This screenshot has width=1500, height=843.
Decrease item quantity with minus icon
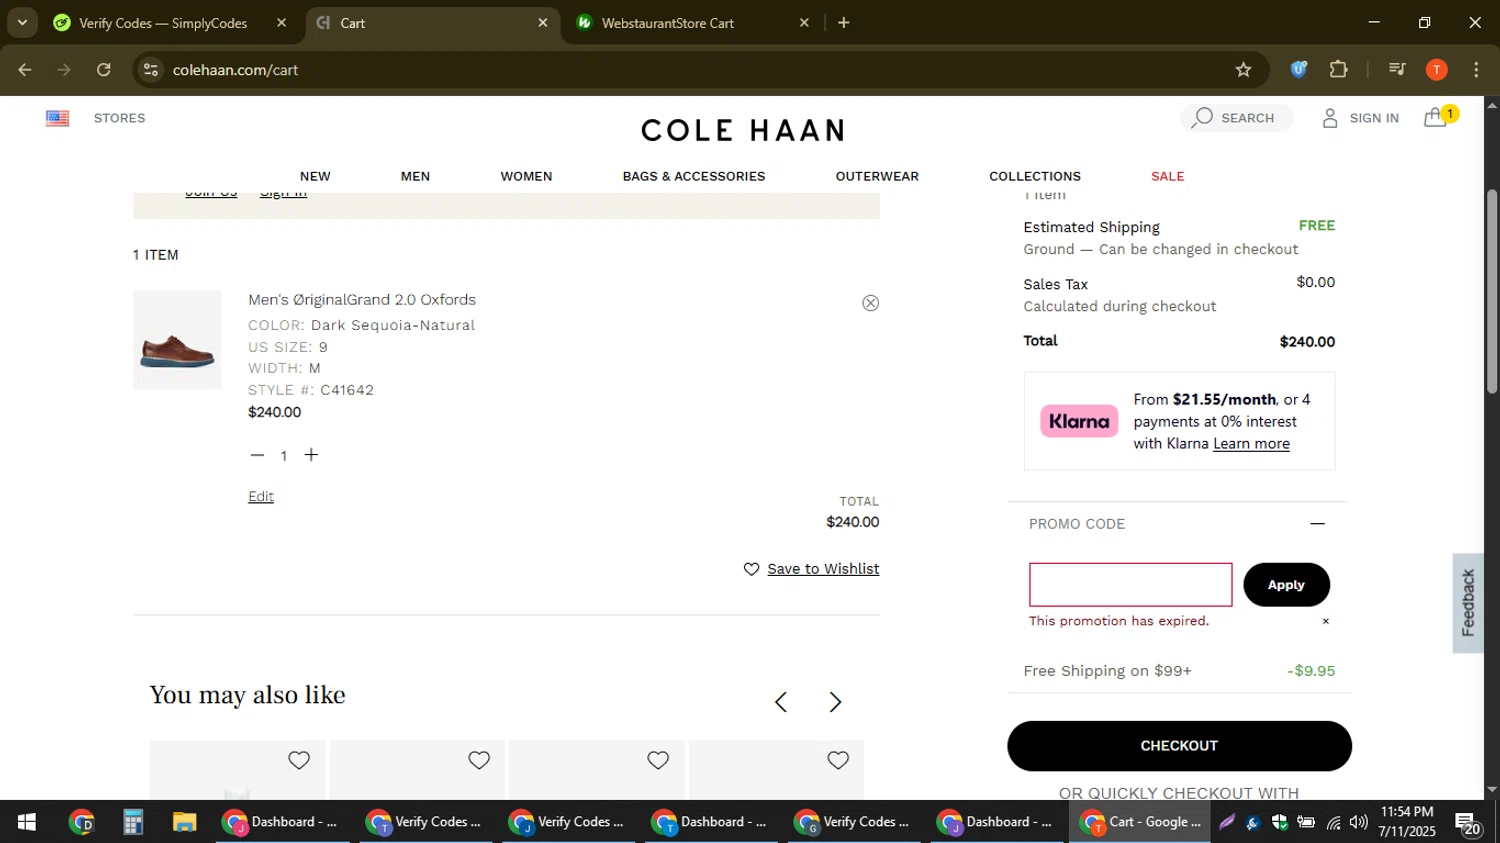tap(257, 455)
